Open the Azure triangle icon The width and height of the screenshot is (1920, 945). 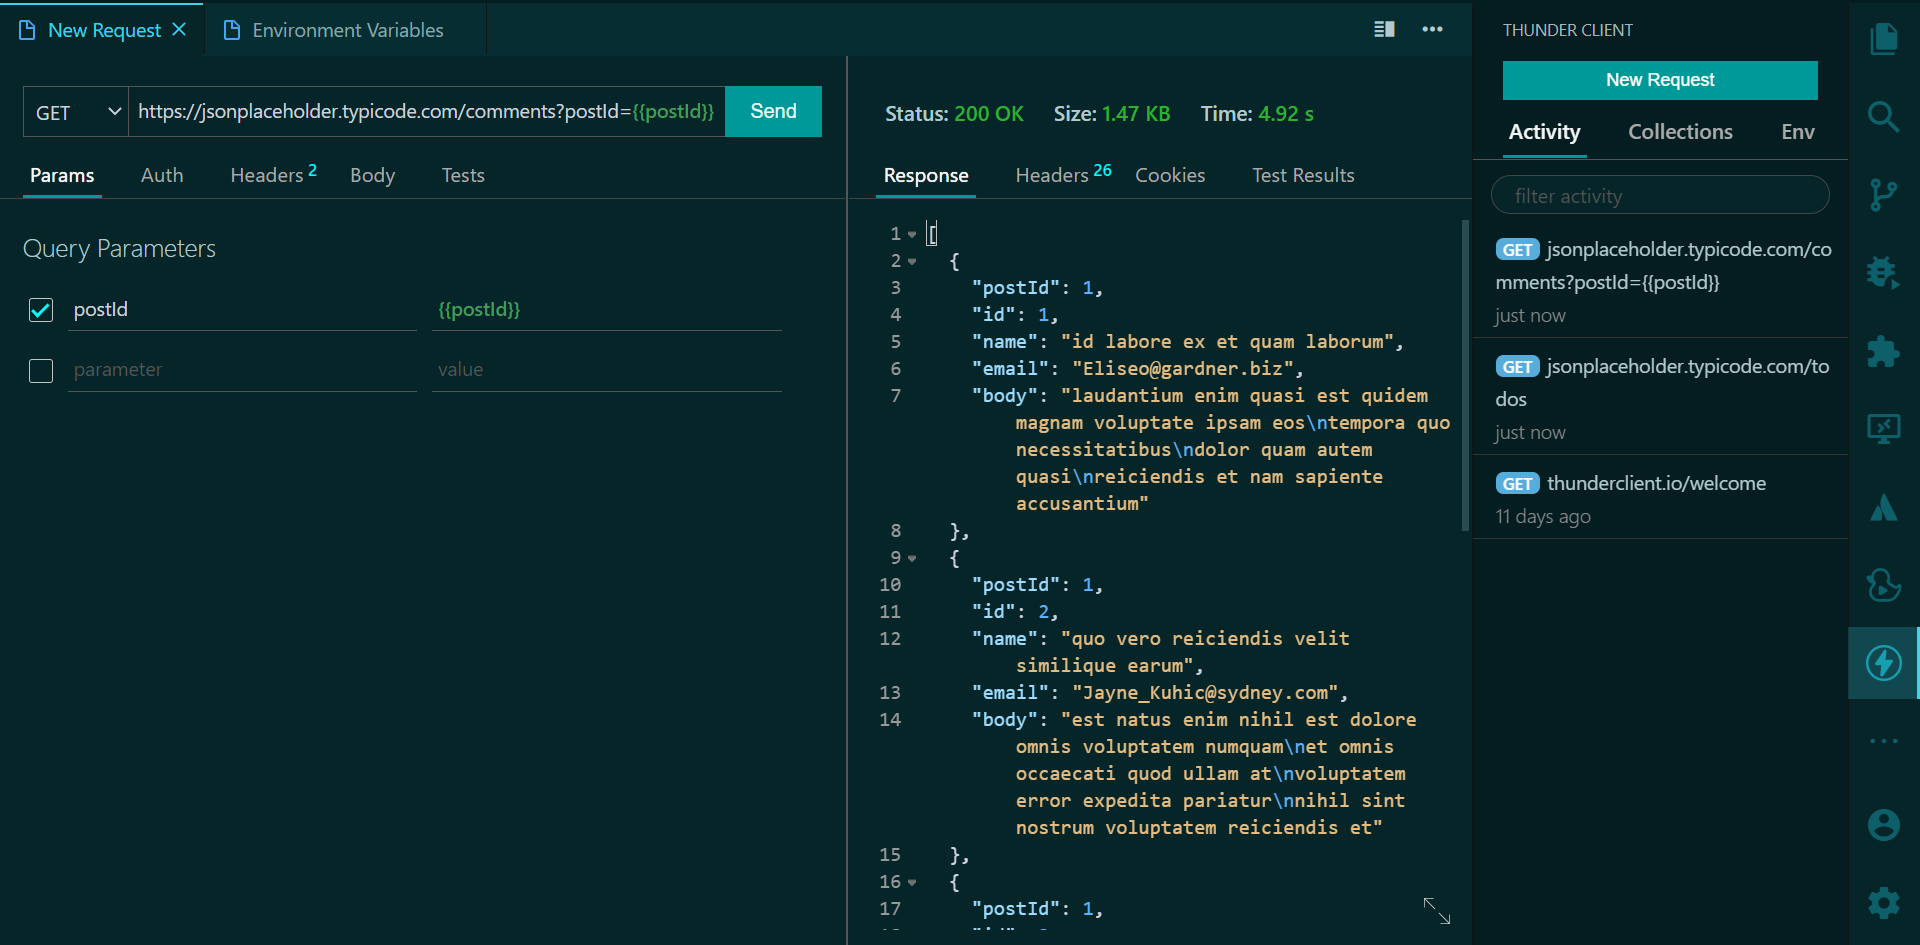pos(1884,508)
